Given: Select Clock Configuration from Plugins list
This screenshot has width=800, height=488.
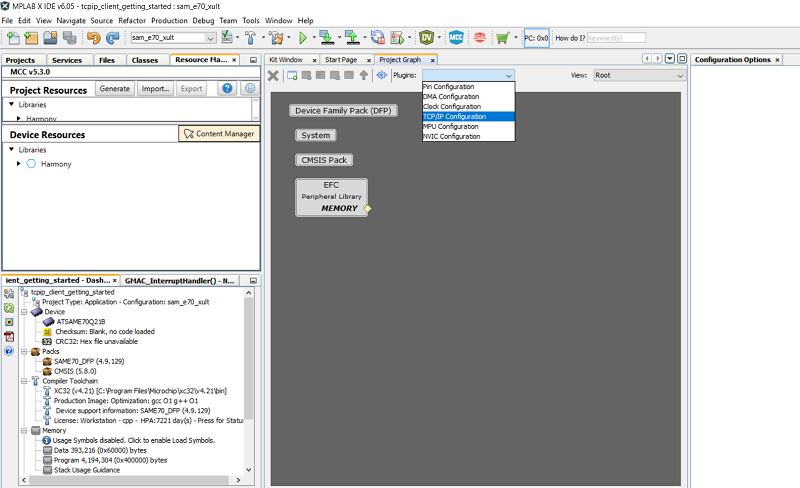Looking at the screenshot, I should tap(468, 107).
